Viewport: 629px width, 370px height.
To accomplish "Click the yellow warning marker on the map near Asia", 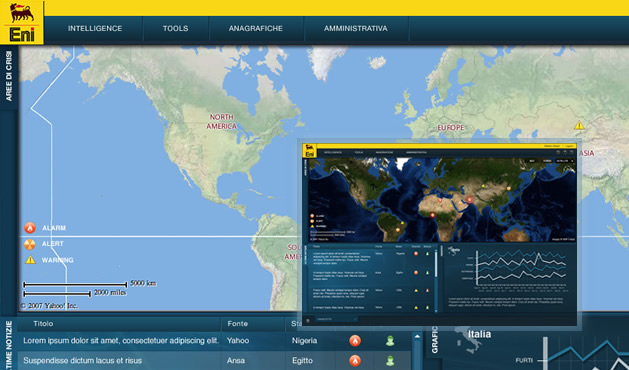I will [579, 125].
